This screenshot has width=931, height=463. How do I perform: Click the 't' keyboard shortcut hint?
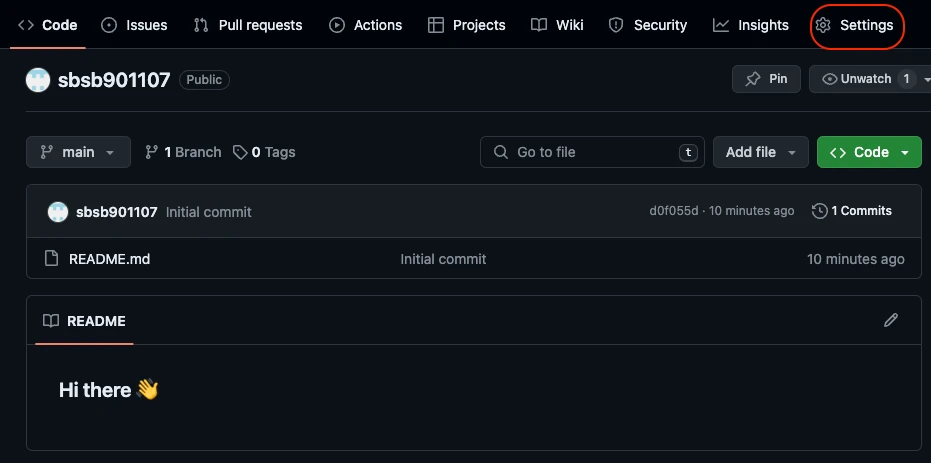pyautogui.click(x=688, y=152)
